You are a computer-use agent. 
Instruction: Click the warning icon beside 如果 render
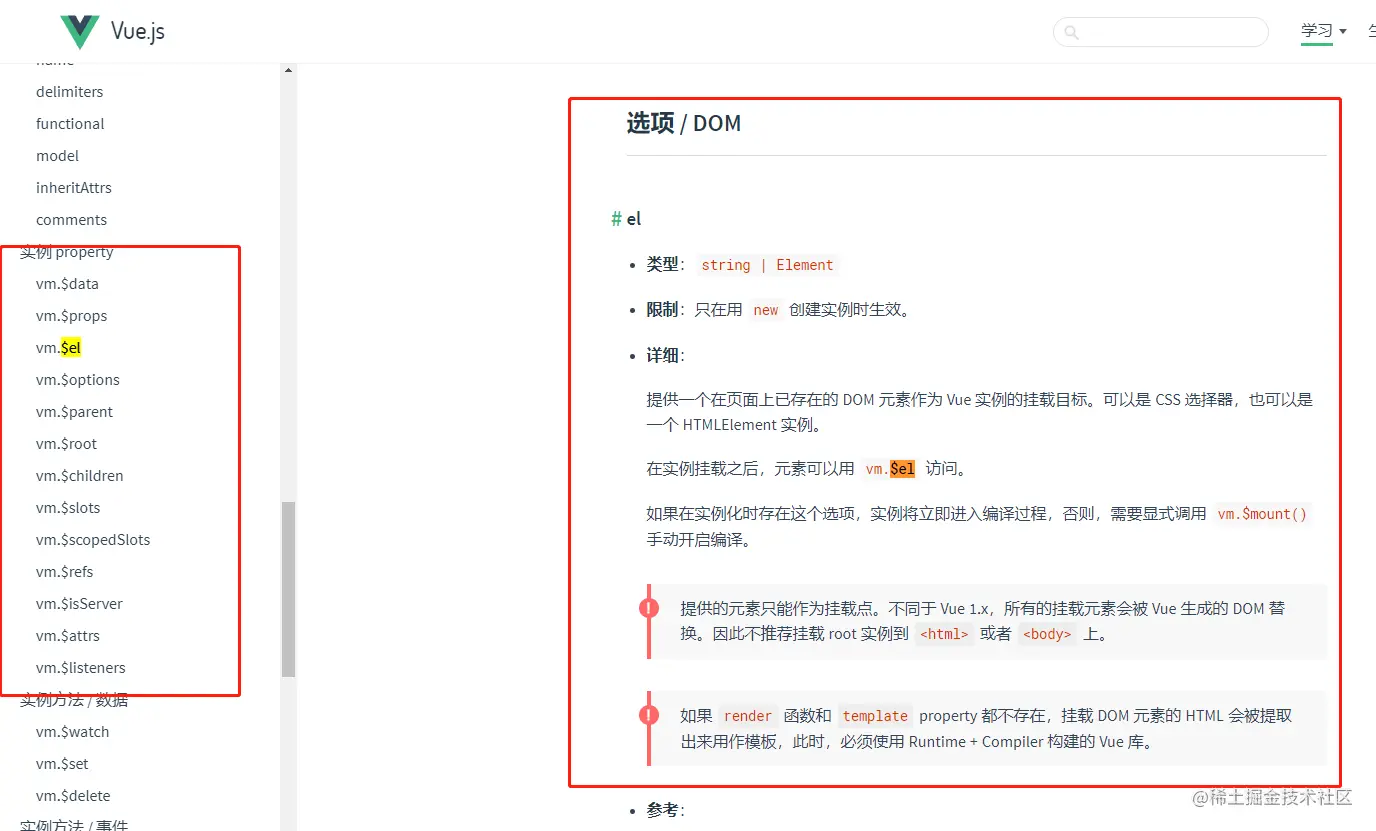(x=649, y=715)
